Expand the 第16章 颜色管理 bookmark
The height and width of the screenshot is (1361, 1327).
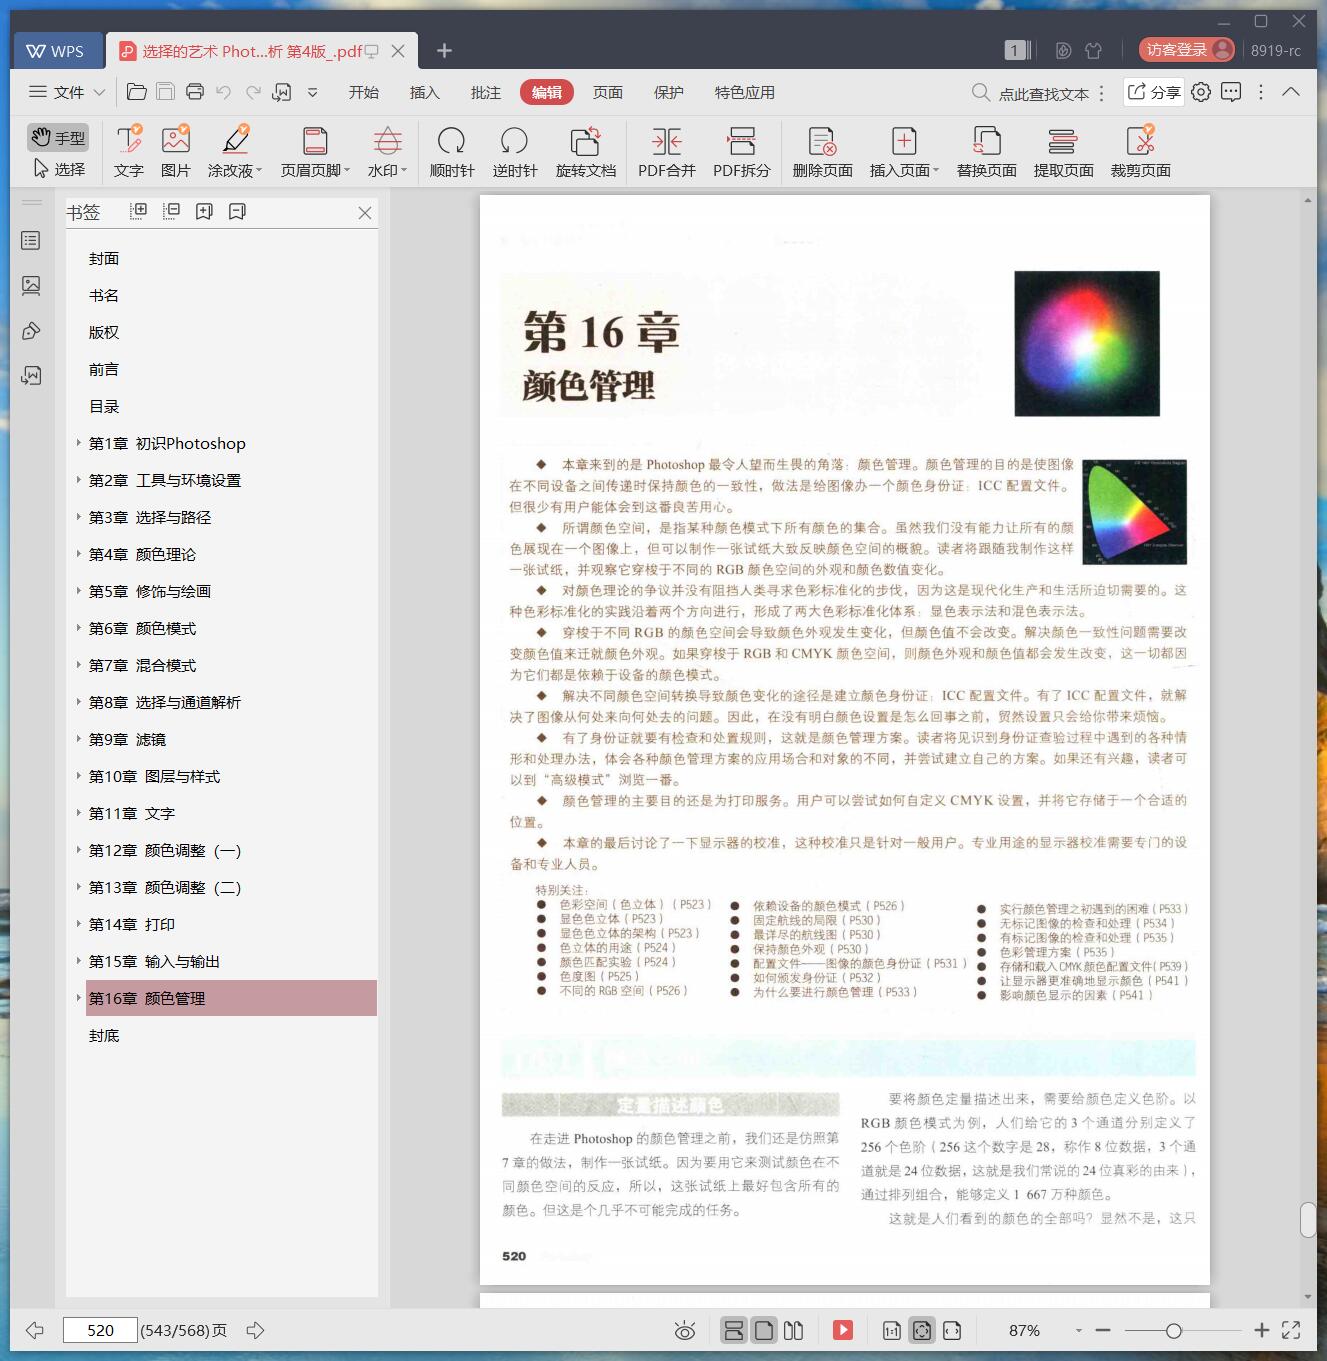click(x=79, y=998)
